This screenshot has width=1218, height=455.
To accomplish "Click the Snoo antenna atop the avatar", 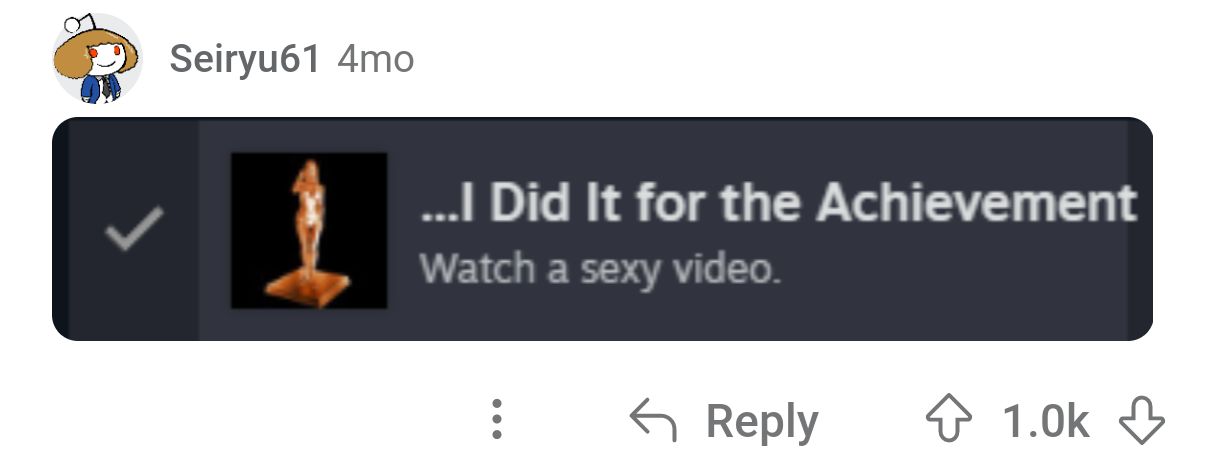I will pos(80,24).
